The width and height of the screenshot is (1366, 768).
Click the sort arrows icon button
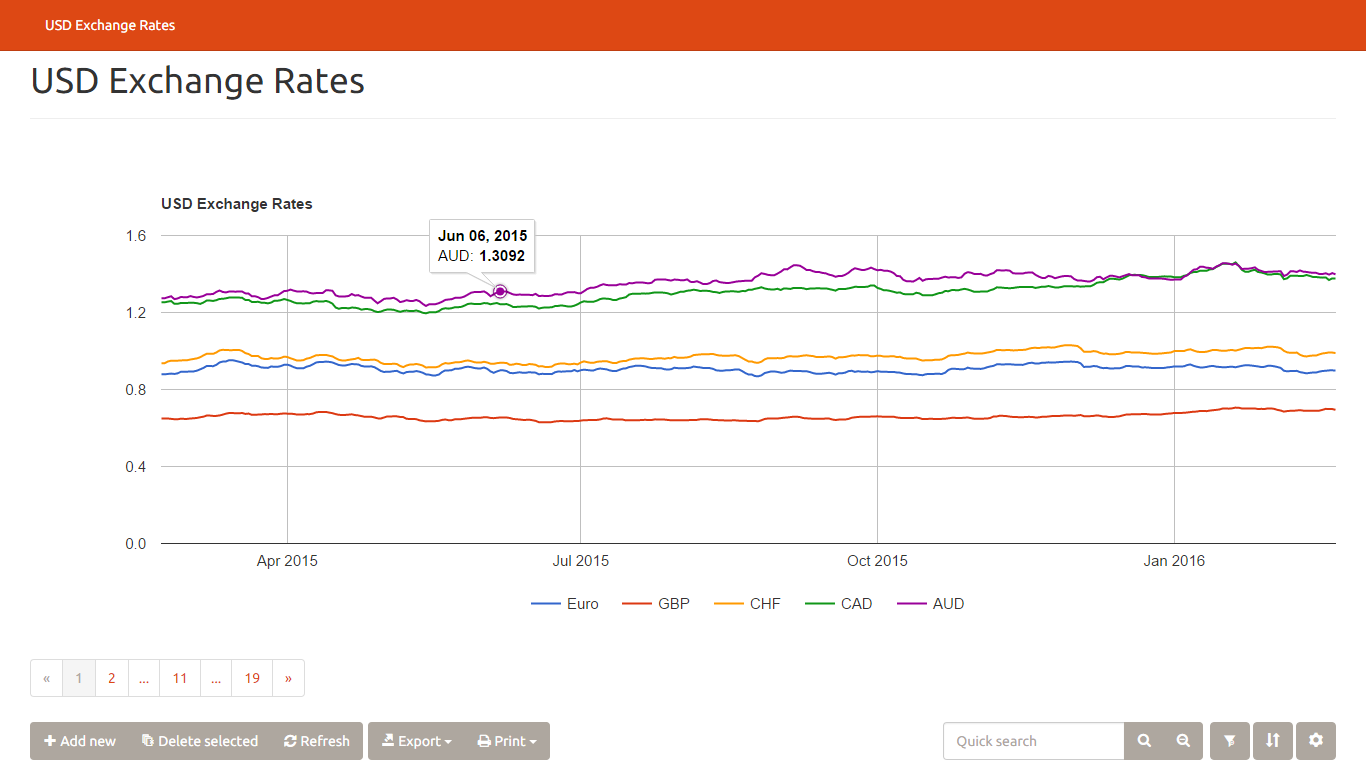[x=1272, y=741]
